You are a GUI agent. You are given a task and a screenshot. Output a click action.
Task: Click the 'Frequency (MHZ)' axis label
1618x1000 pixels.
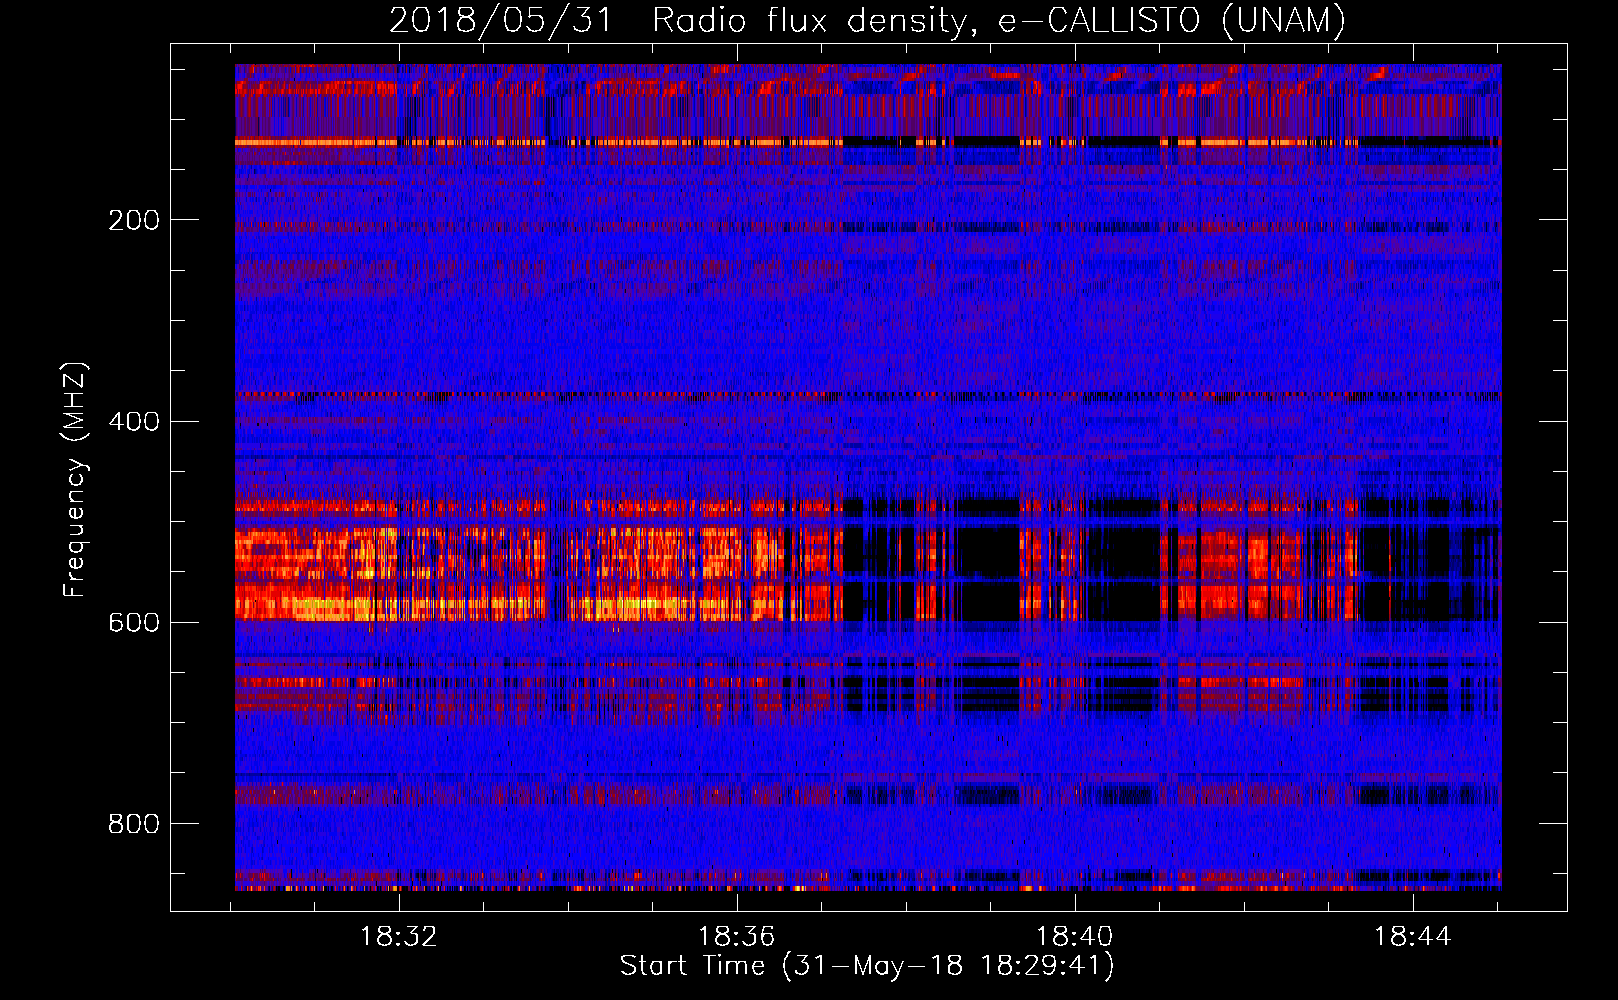click(x=75, y=480)
